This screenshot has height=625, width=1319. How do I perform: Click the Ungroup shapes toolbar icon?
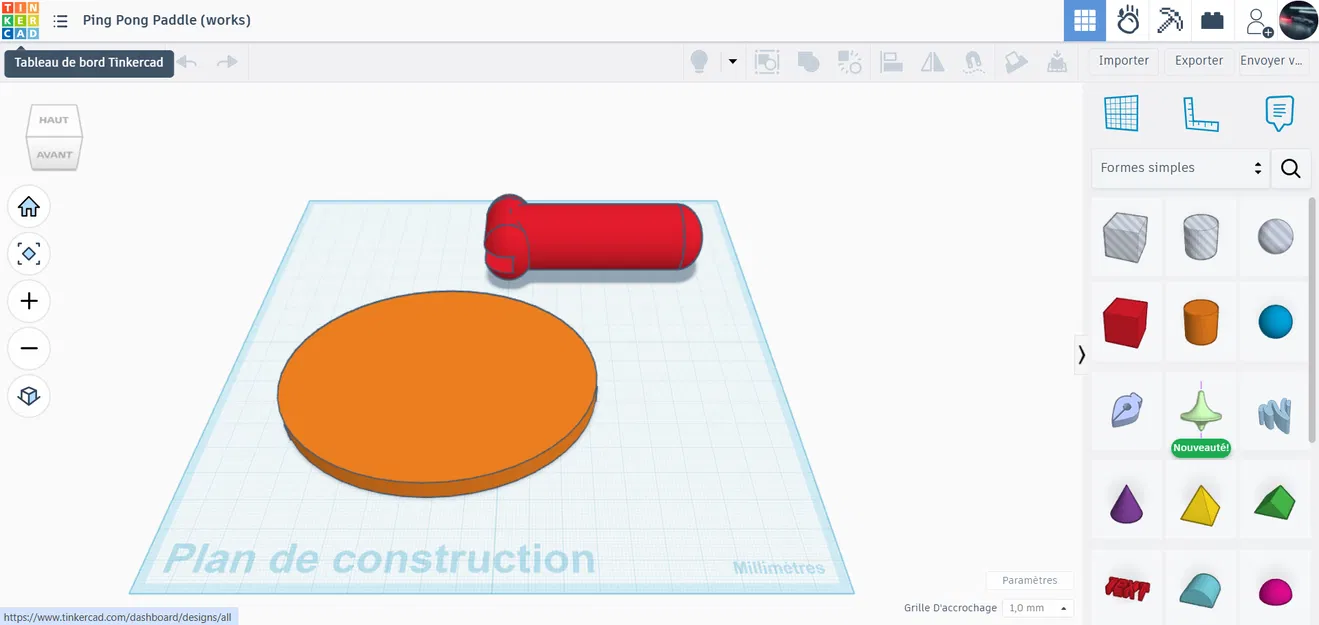click(849, 62)
